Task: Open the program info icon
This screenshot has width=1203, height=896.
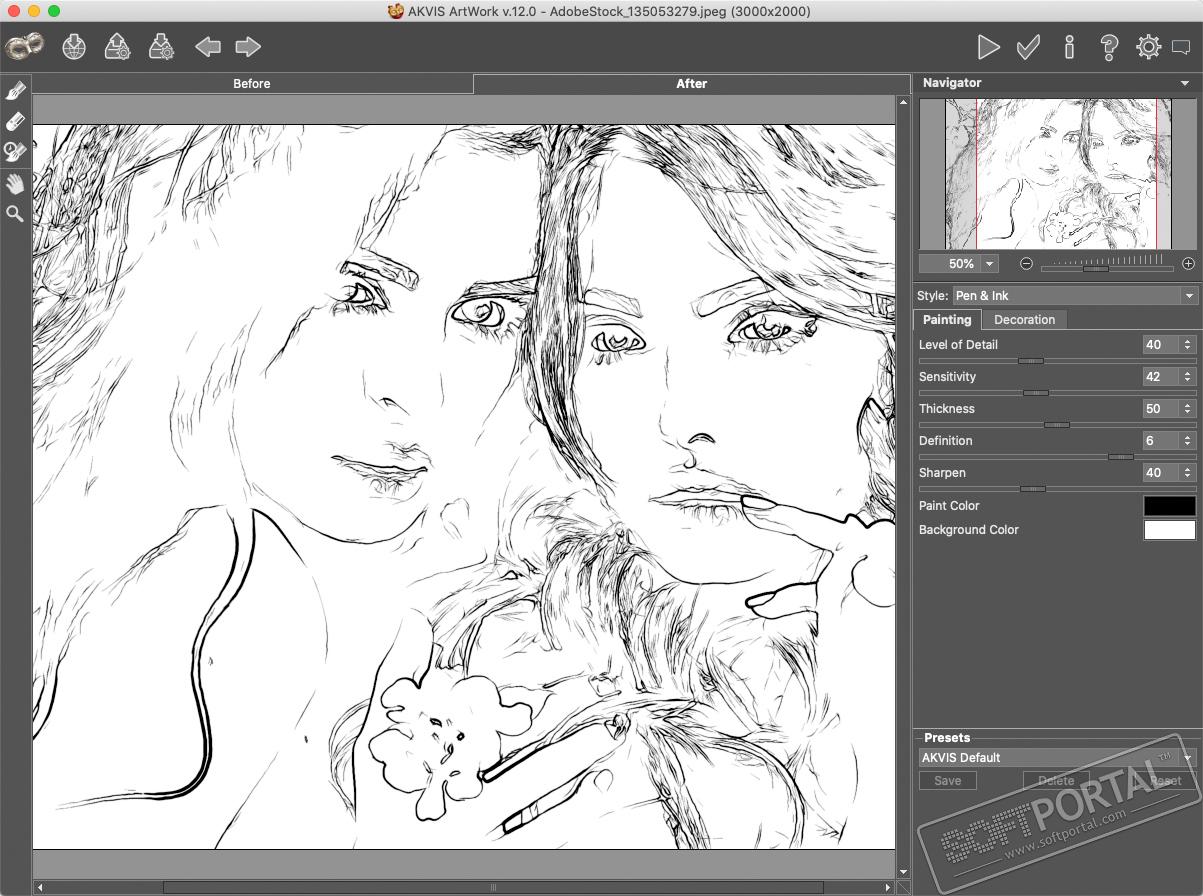Action: click(1069, 47)
